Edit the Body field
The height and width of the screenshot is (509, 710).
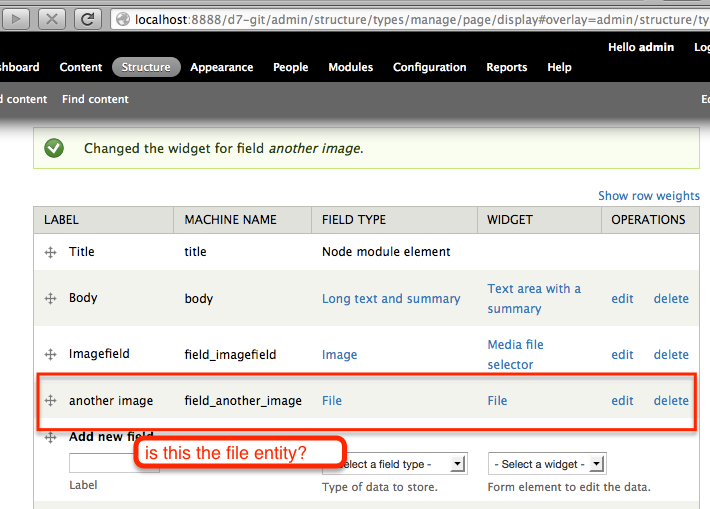(x=622, y=298)
